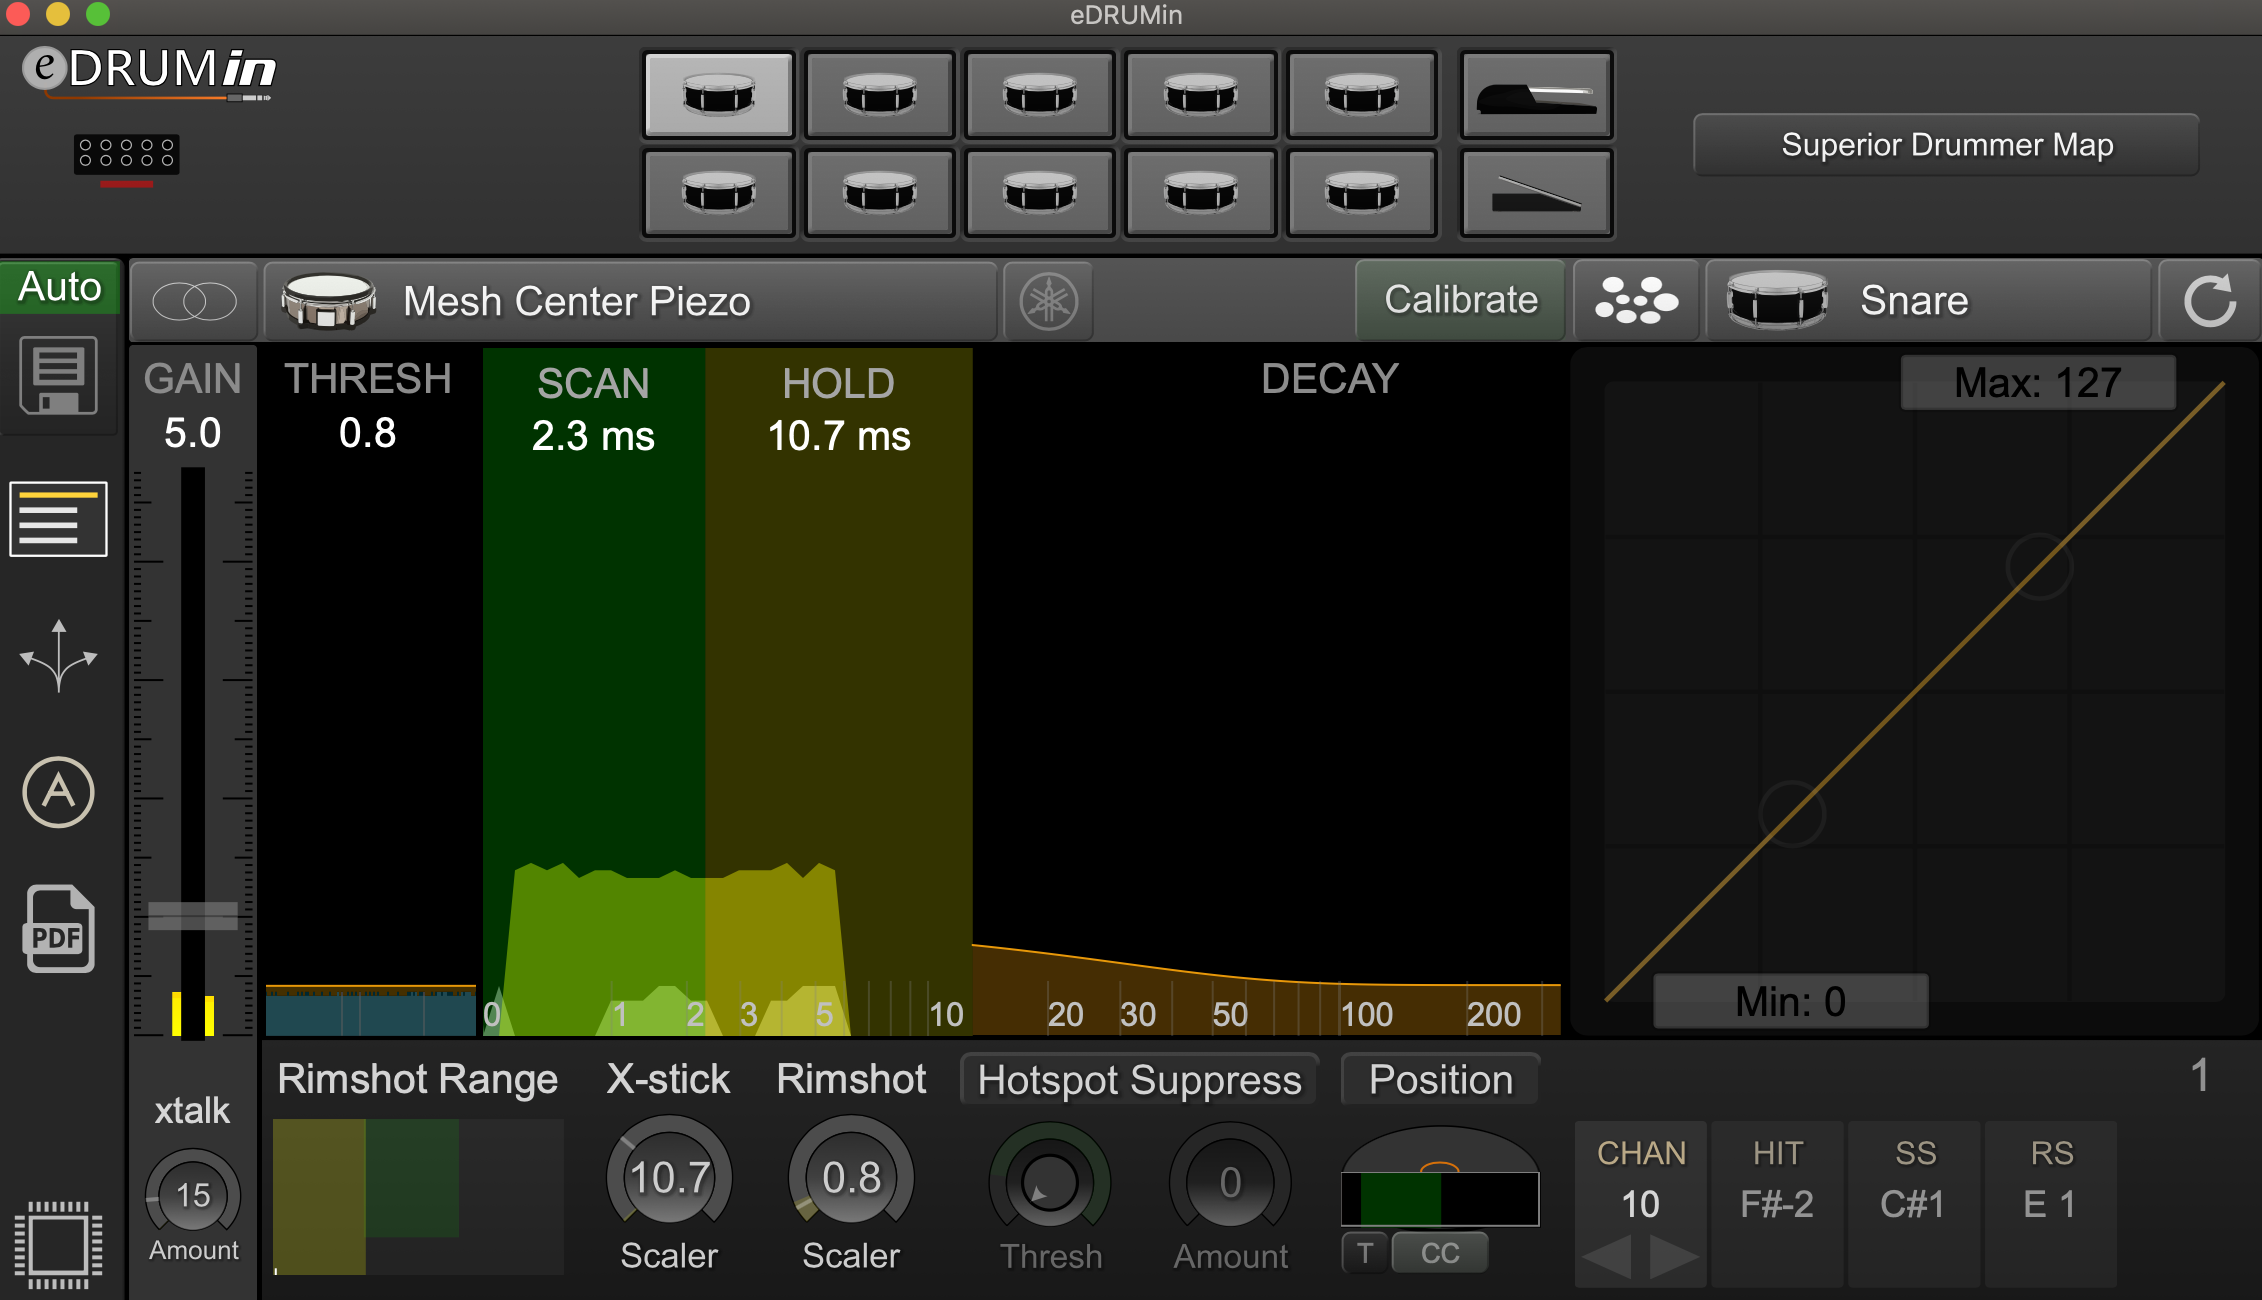Click the RS note E 1 field
The width and height of the screenshot is (2262, 1300).
pos(2050,1204)
